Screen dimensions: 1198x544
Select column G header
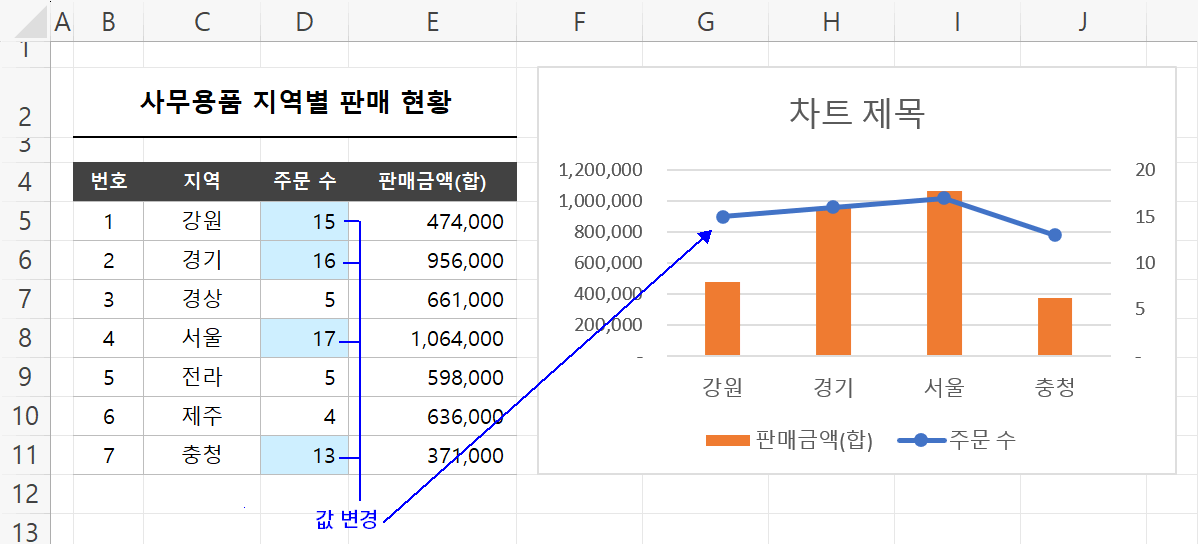coord(705,23)
